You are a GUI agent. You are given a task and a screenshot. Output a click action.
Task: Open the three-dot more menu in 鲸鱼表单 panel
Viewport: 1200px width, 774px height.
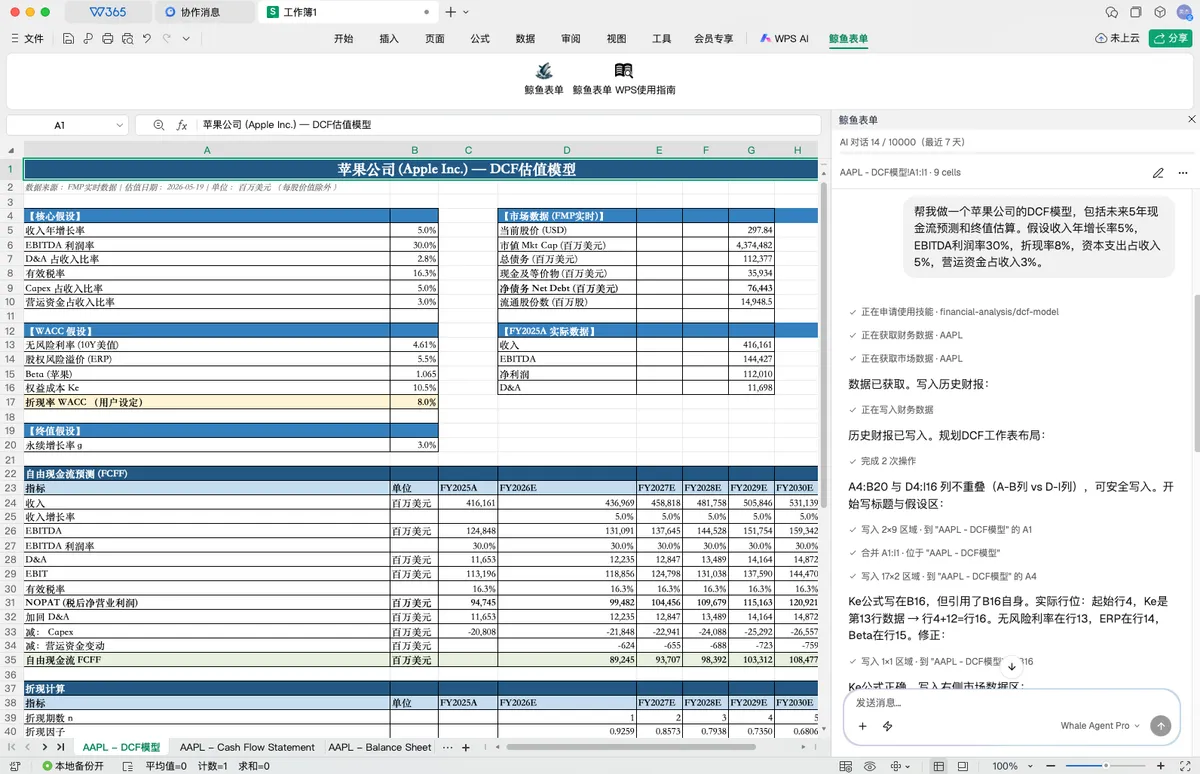tap(1183, 173)
